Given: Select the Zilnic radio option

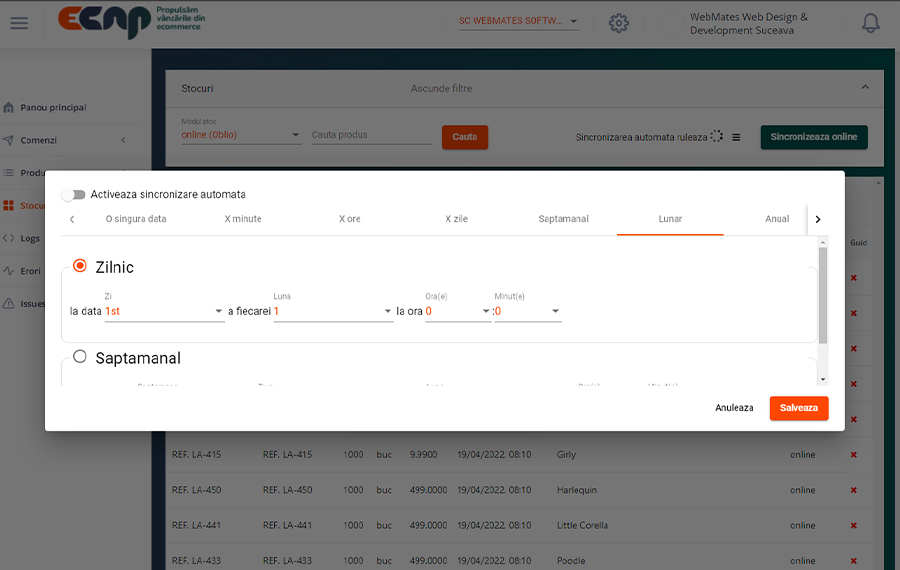Looking at the screenshot, I should 80,266.
